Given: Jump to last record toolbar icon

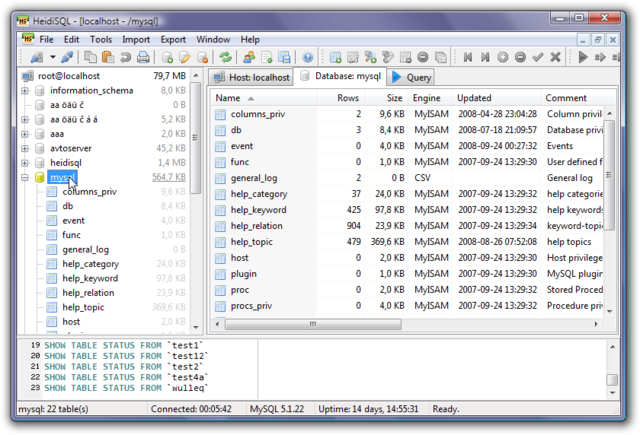Looking at the screenshot, I should coord(485,57).
